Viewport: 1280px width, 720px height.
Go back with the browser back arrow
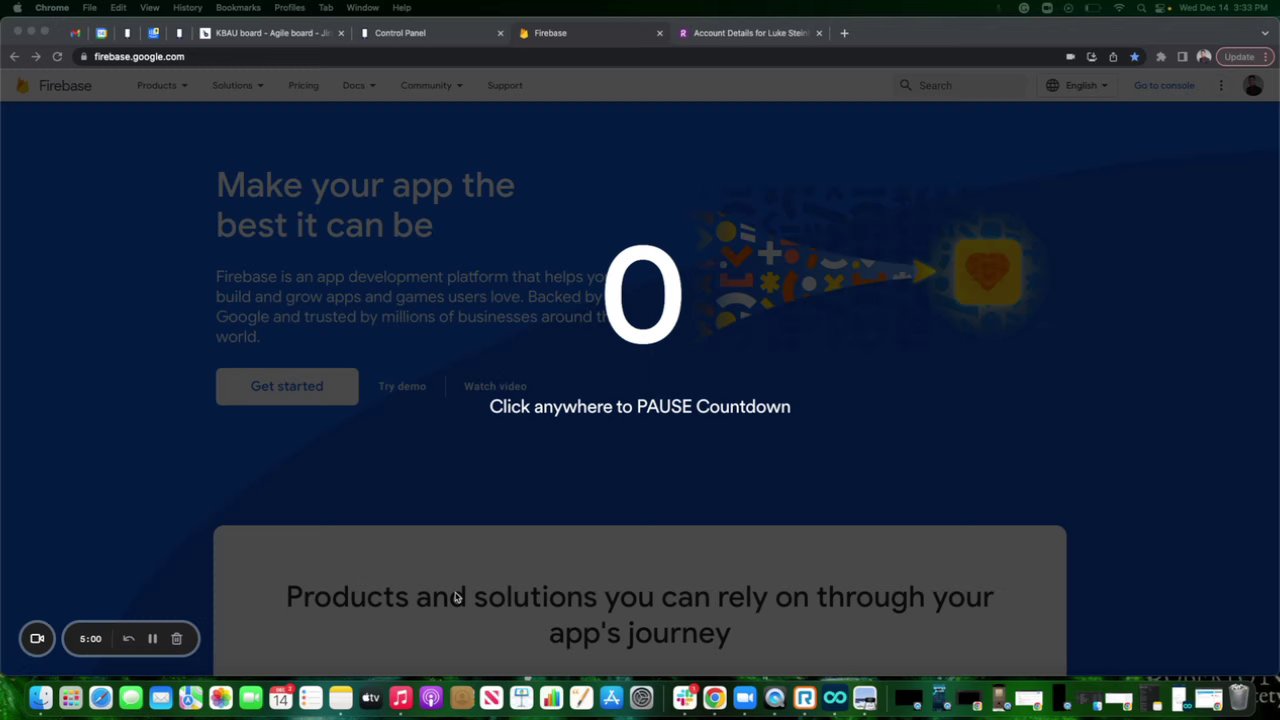coord(14,57)
